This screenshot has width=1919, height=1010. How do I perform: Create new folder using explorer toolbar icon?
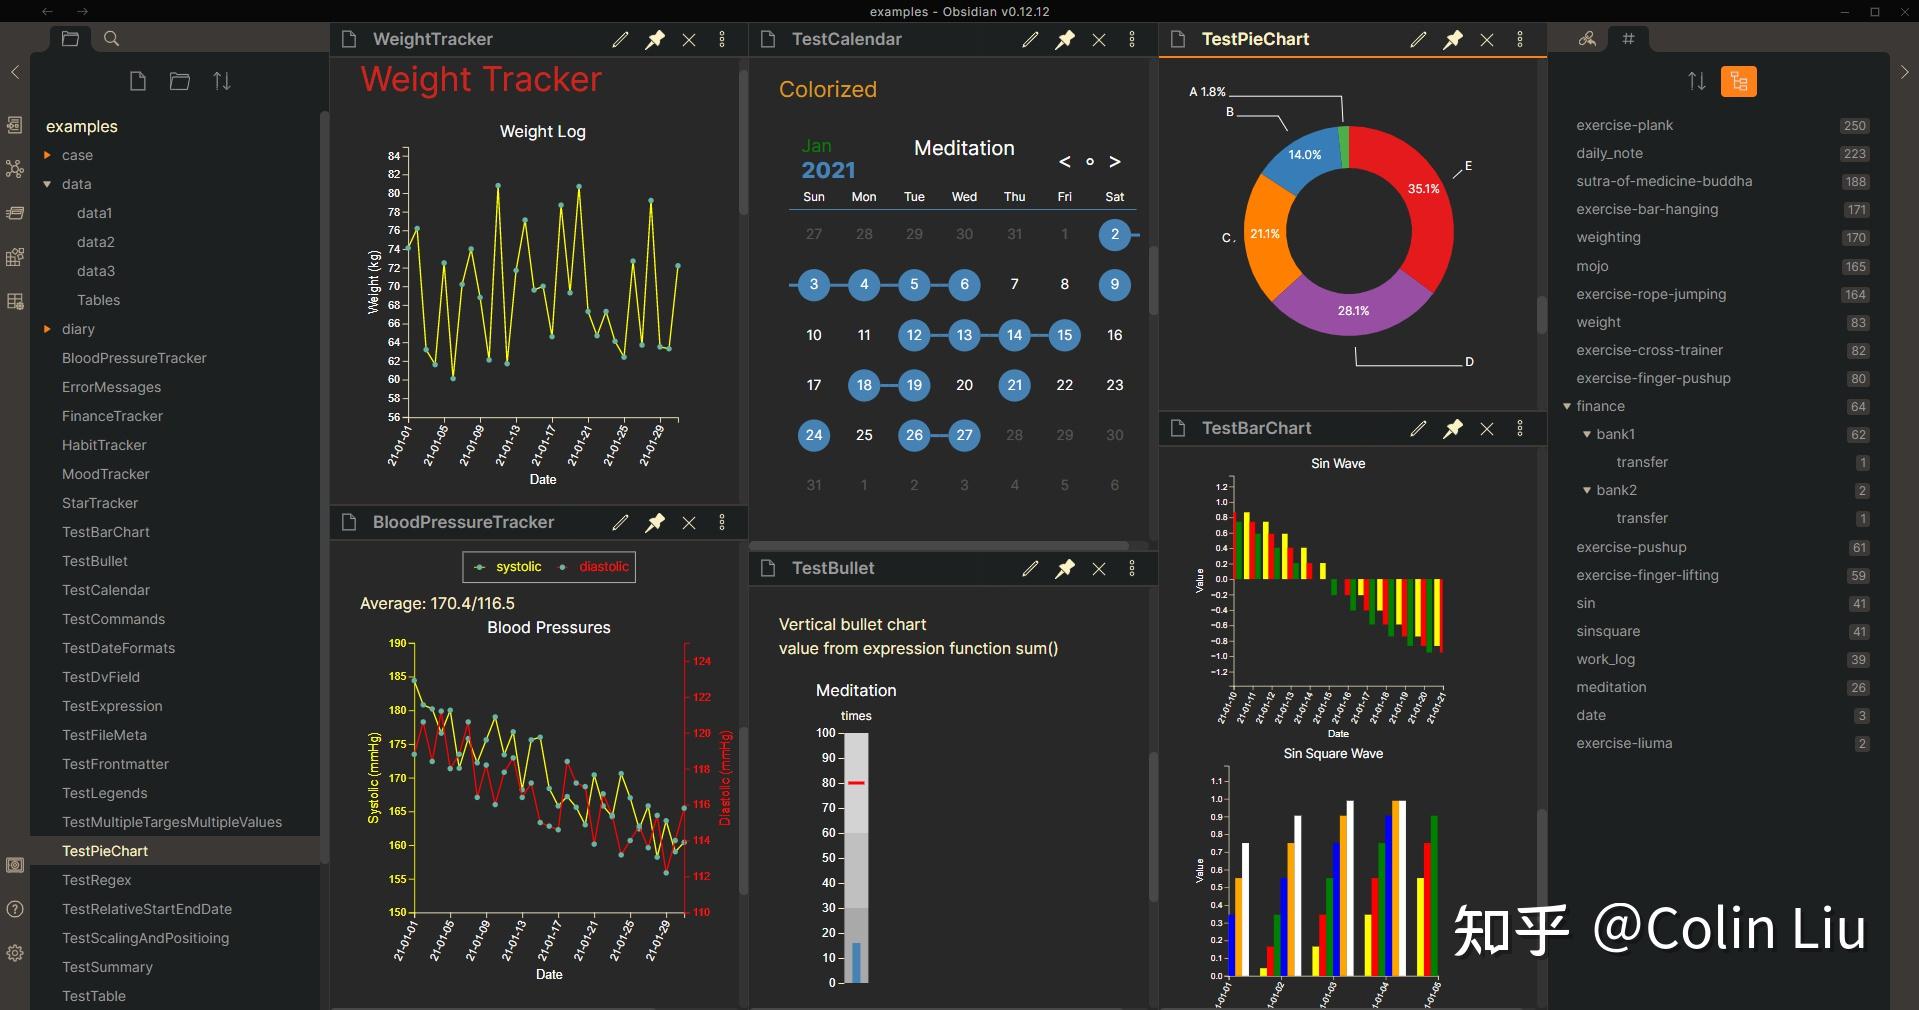(x=180, y=81)
